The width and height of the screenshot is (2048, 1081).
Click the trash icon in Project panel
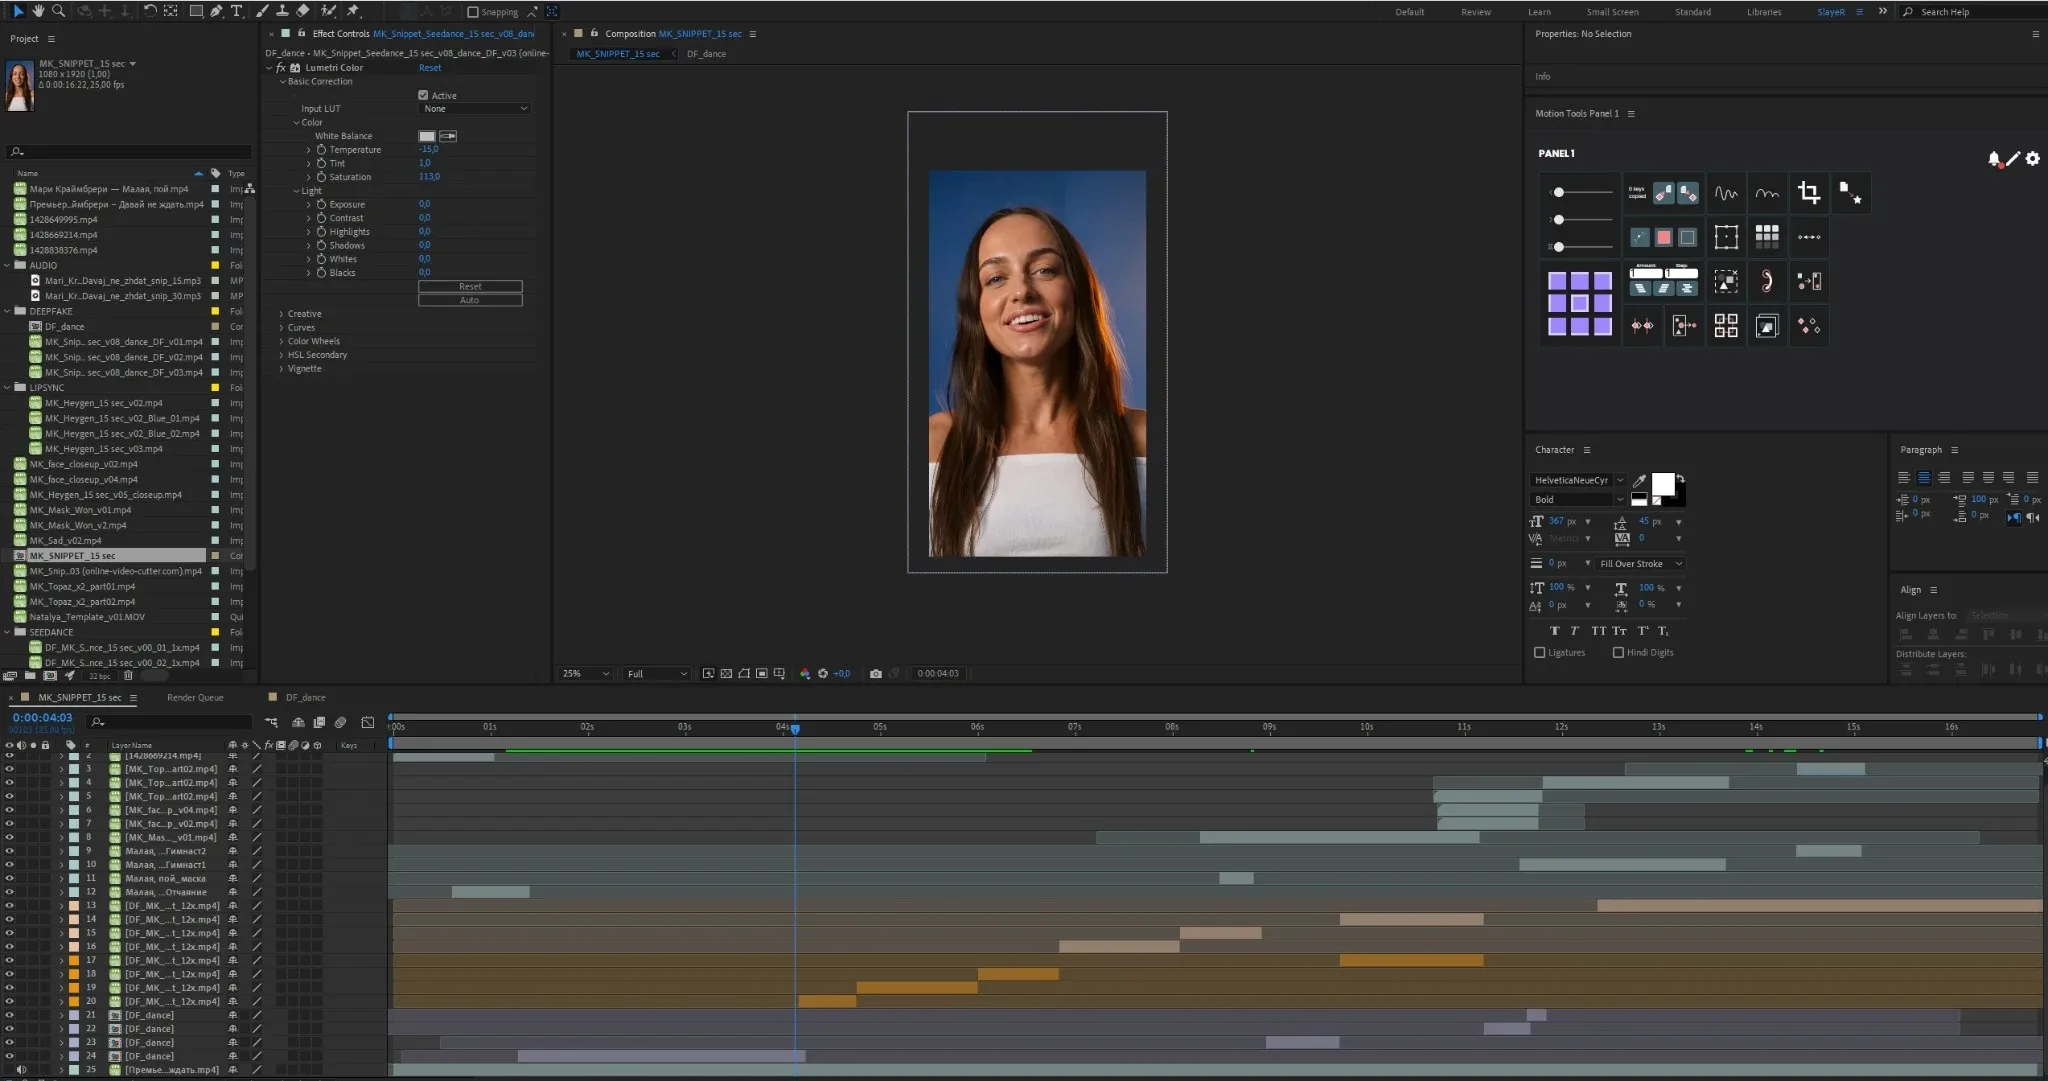coord(128,676)
